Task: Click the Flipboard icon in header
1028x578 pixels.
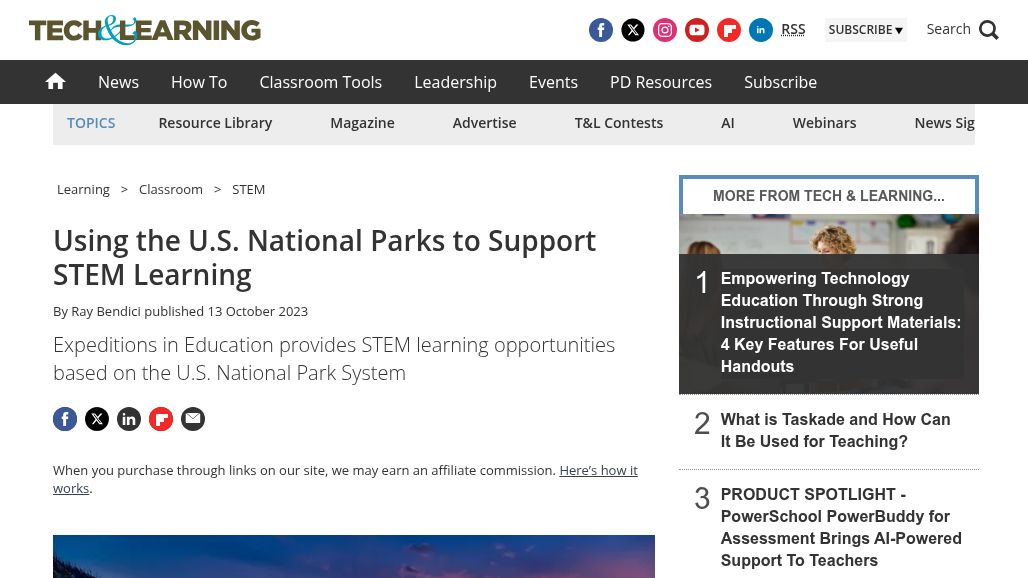Action: 729,30
